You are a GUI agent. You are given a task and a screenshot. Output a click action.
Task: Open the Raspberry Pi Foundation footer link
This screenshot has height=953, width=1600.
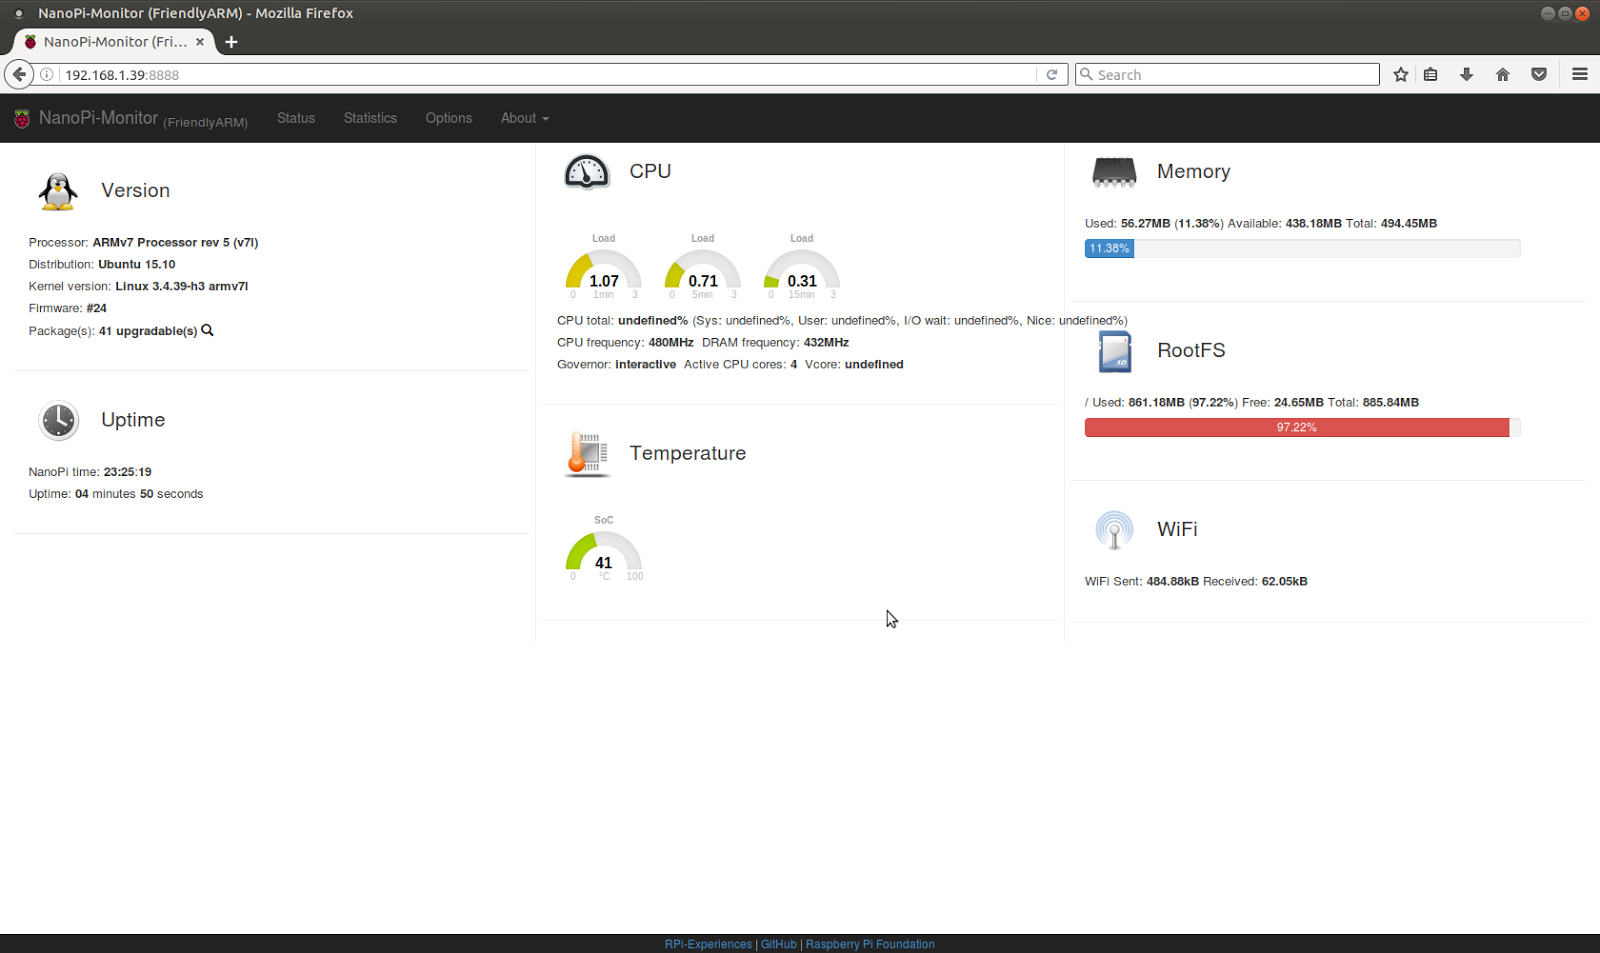pos(870,944)
